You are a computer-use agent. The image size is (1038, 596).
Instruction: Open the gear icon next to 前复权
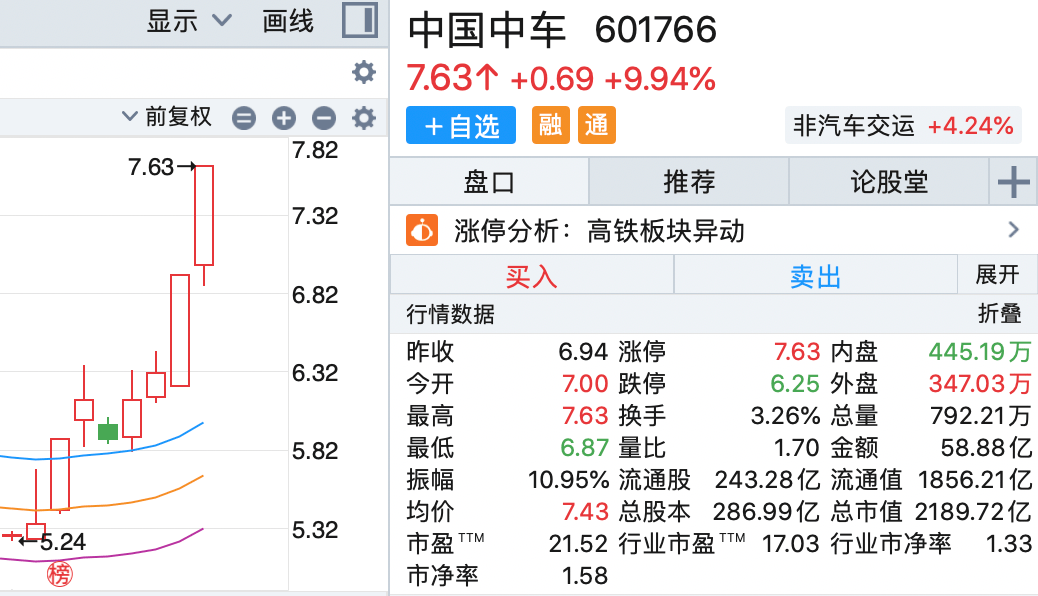(362, 117)
